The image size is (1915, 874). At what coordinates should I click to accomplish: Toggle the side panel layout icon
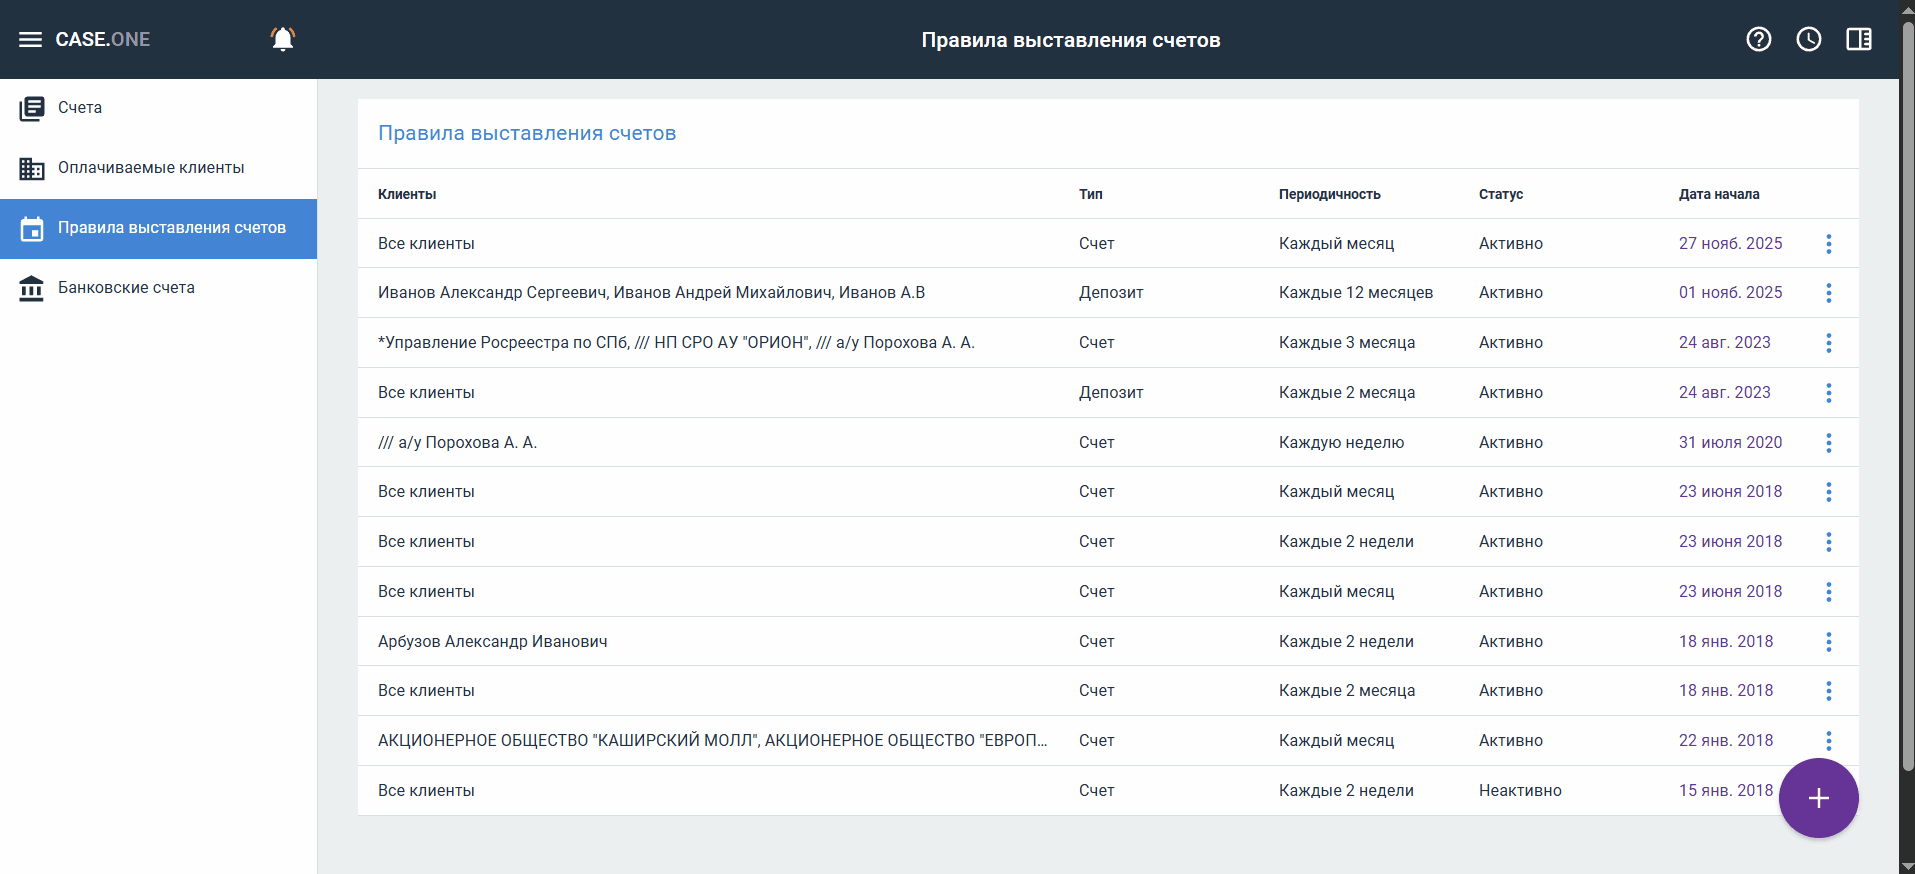click(1858, 39)
